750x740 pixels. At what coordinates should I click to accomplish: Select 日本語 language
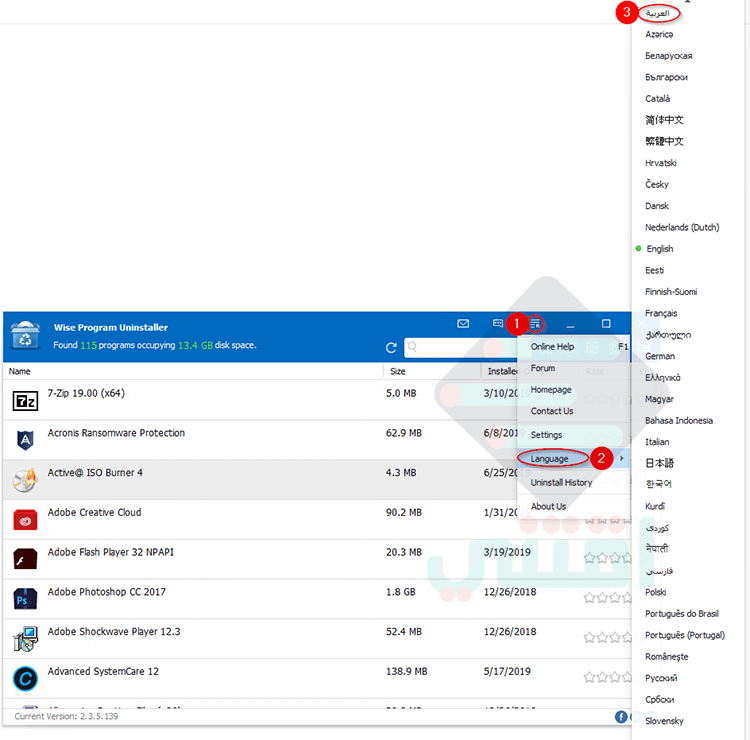tap(660, 463)
